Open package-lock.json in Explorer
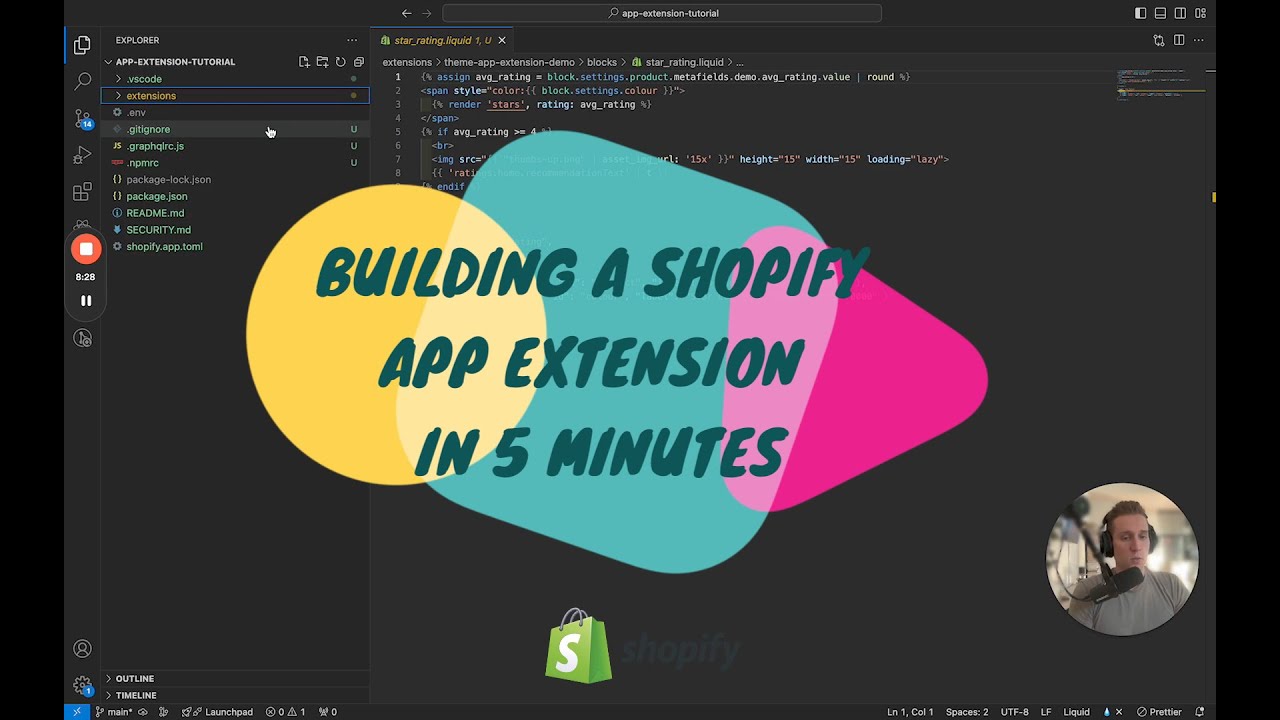1280x720 pixels. [235, 180]
